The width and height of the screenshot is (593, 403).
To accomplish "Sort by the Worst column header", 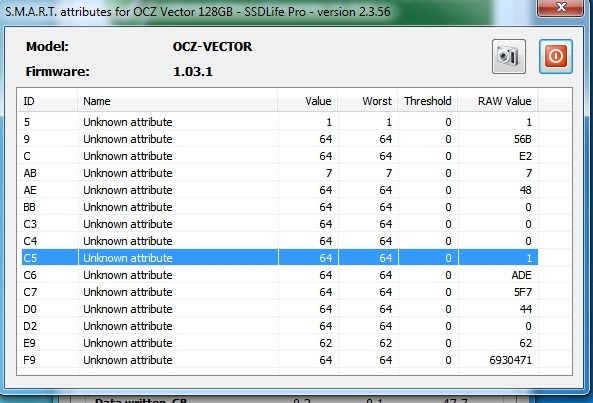I will tap(367, 101).
